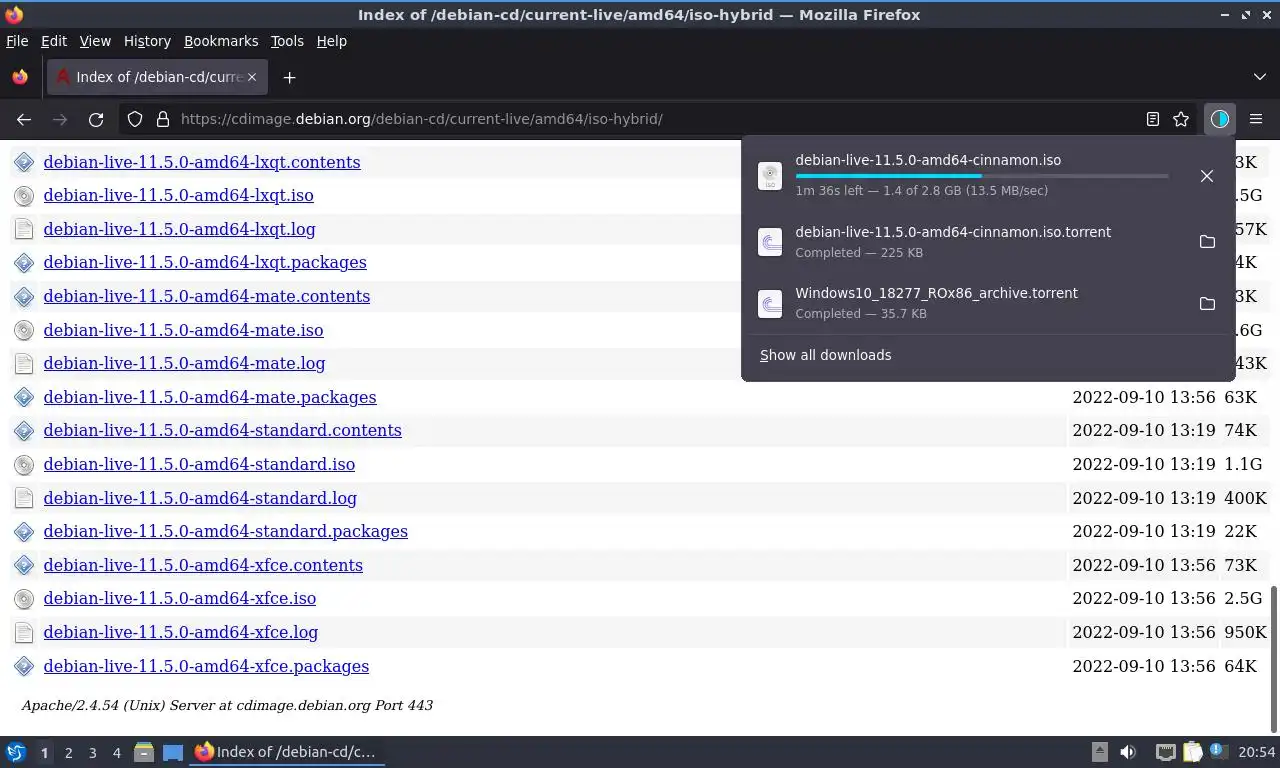
Task: Bookmark this page with the star icon
Action: [x=1181, y=119]
